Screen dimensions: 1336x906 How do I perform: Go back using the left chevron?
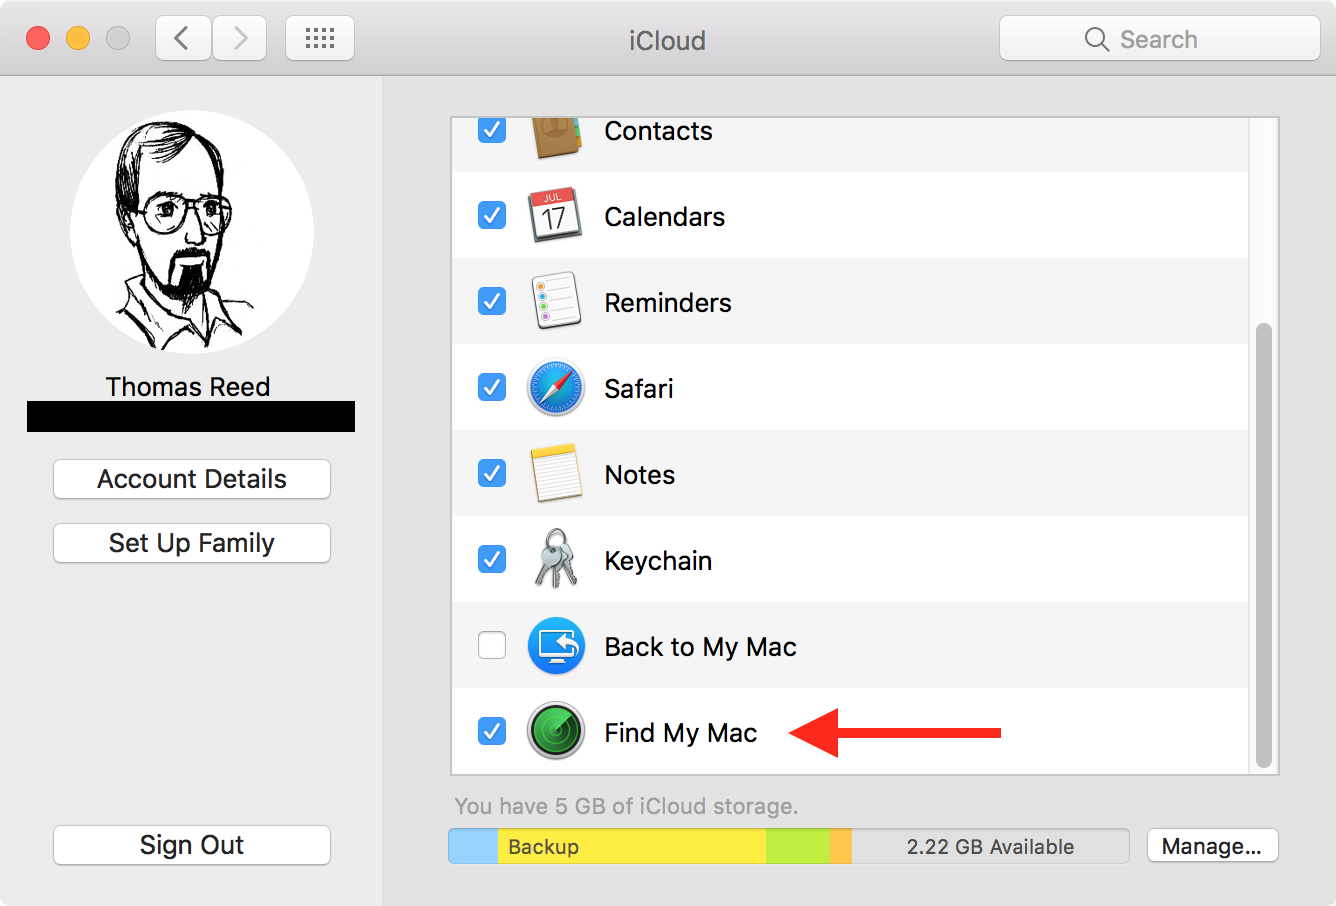click(x=182, y=39)
